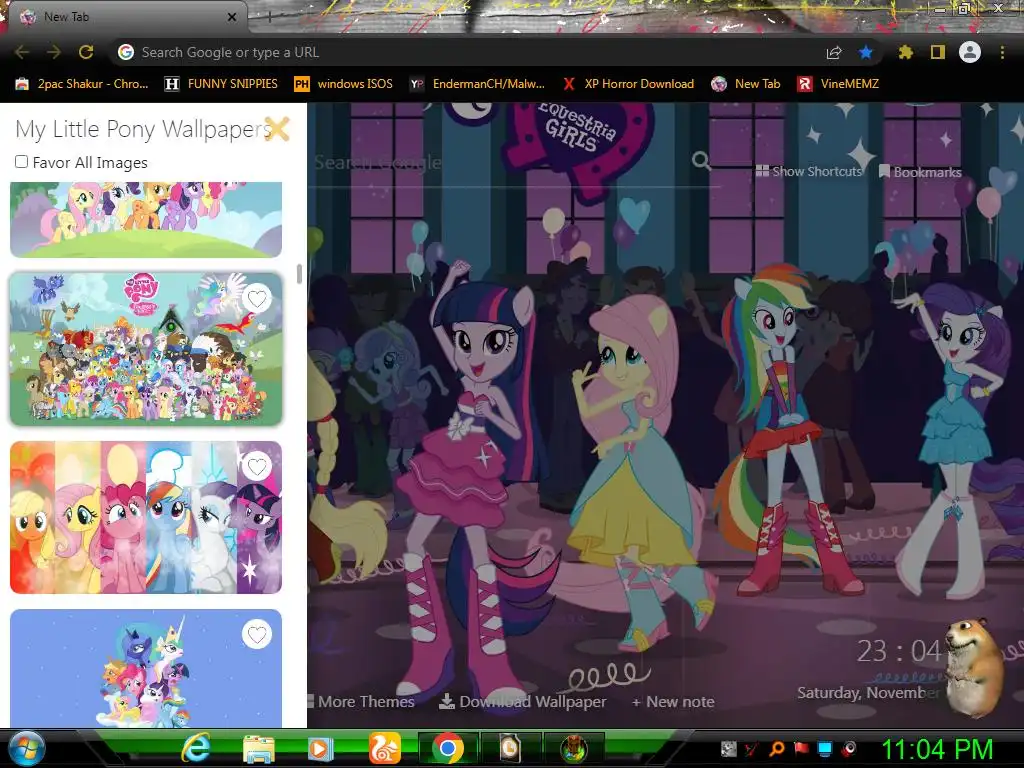Image resolution: width=1024 pixels, height=768 pixels.
Task: Click Download Wallpaper
Action: click(522, 702)
